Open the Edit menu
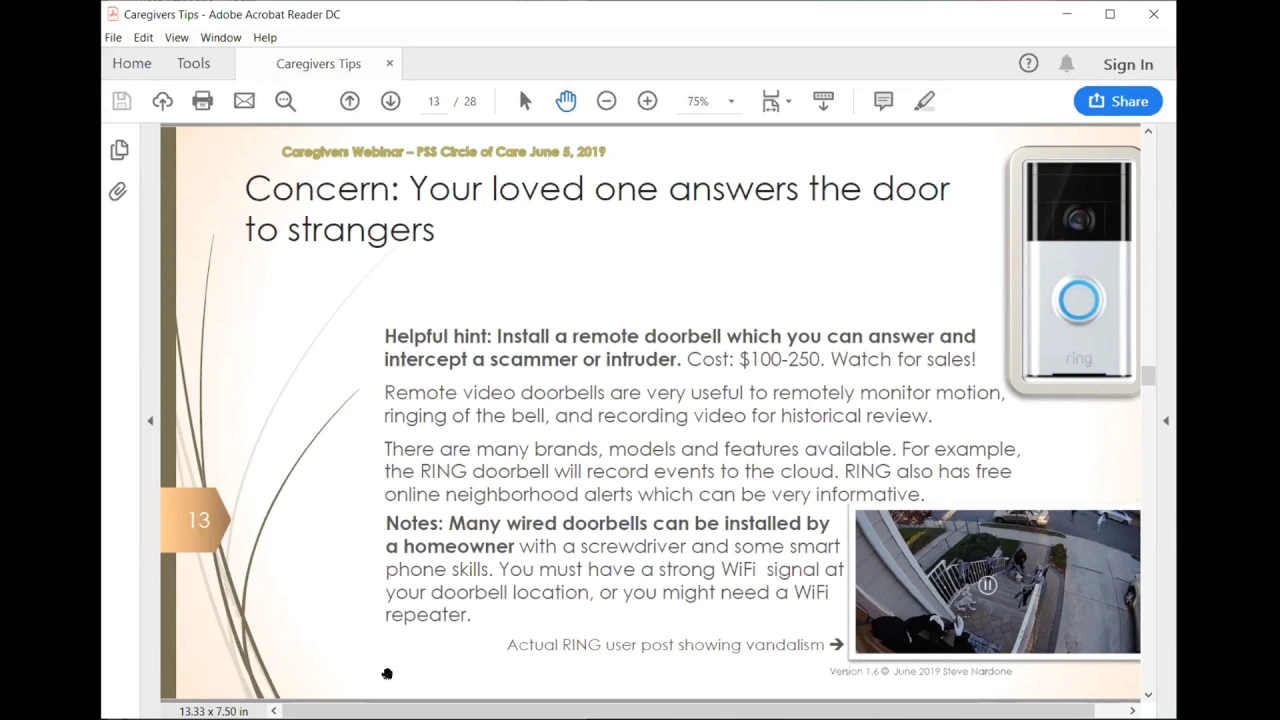Screen dimensions: 1280x720 143,38
